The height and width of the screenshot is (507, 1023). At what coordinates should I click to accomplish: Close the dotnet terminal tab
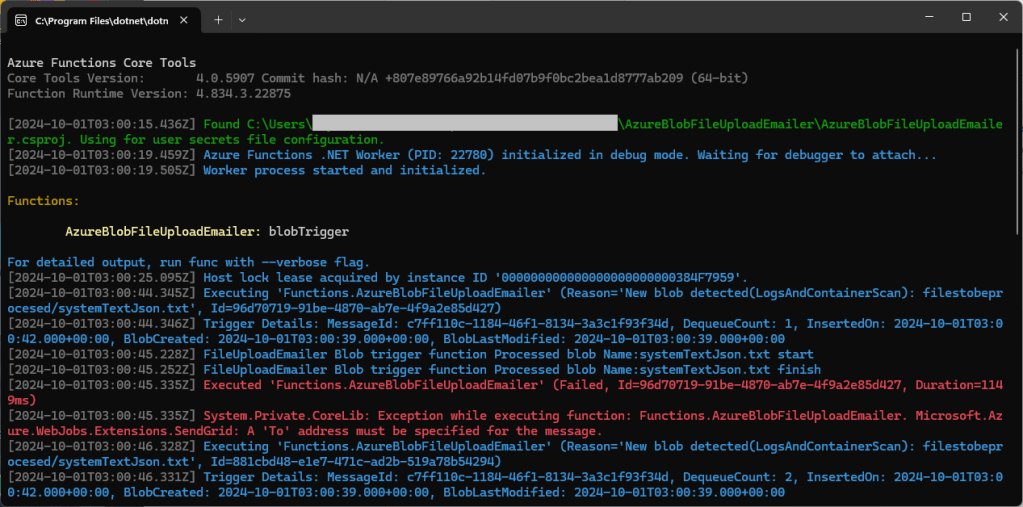pos(184,19)
